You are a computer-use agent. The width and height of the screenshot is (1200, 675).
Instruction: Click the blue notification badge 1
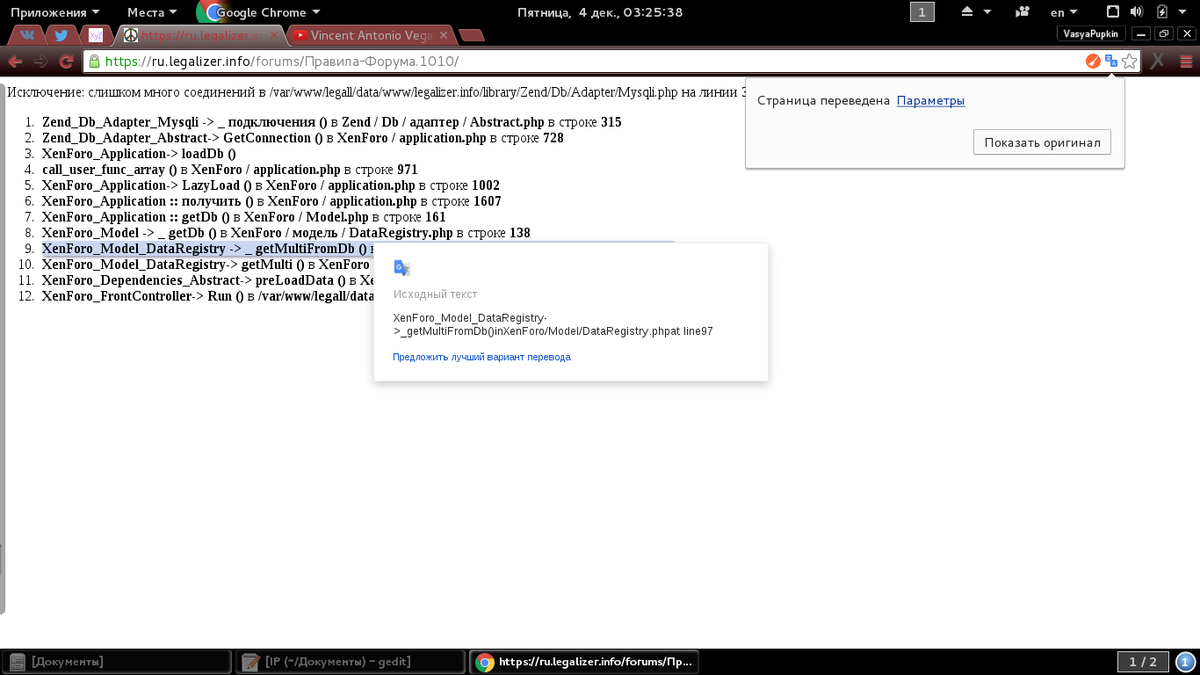(x=1186, y=662)
